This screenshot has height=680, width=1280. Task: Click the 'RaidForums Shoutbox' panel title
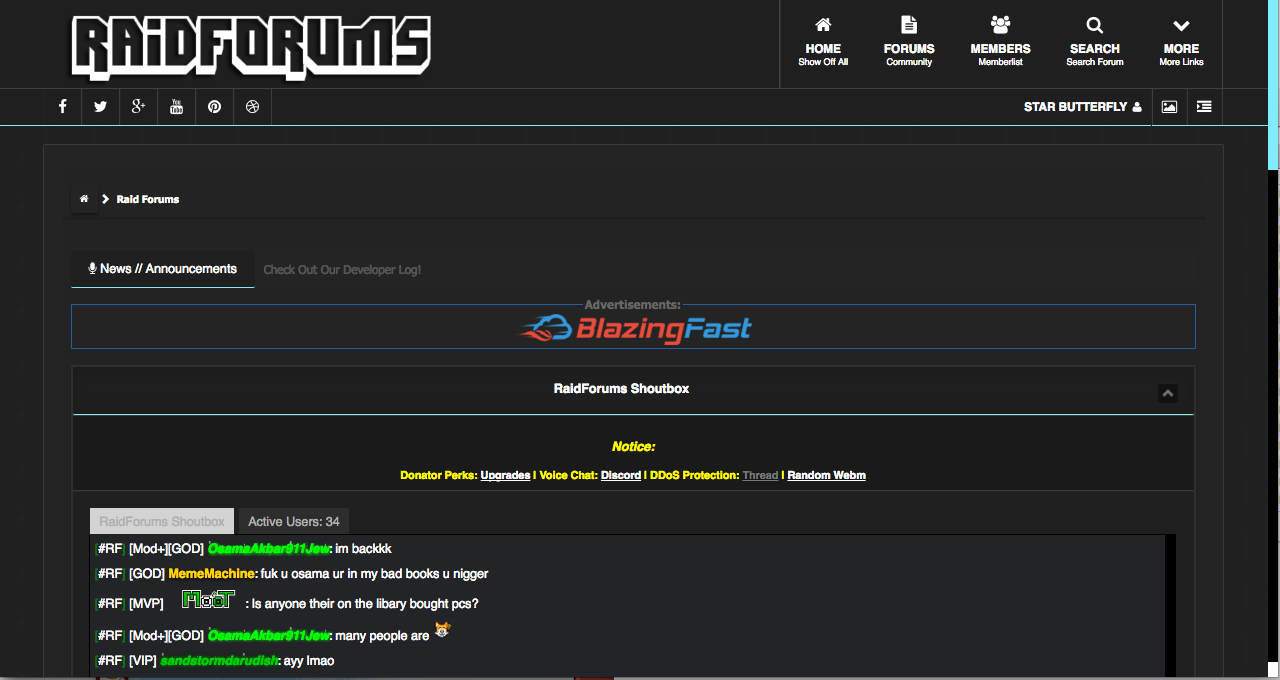pos(621,388)
